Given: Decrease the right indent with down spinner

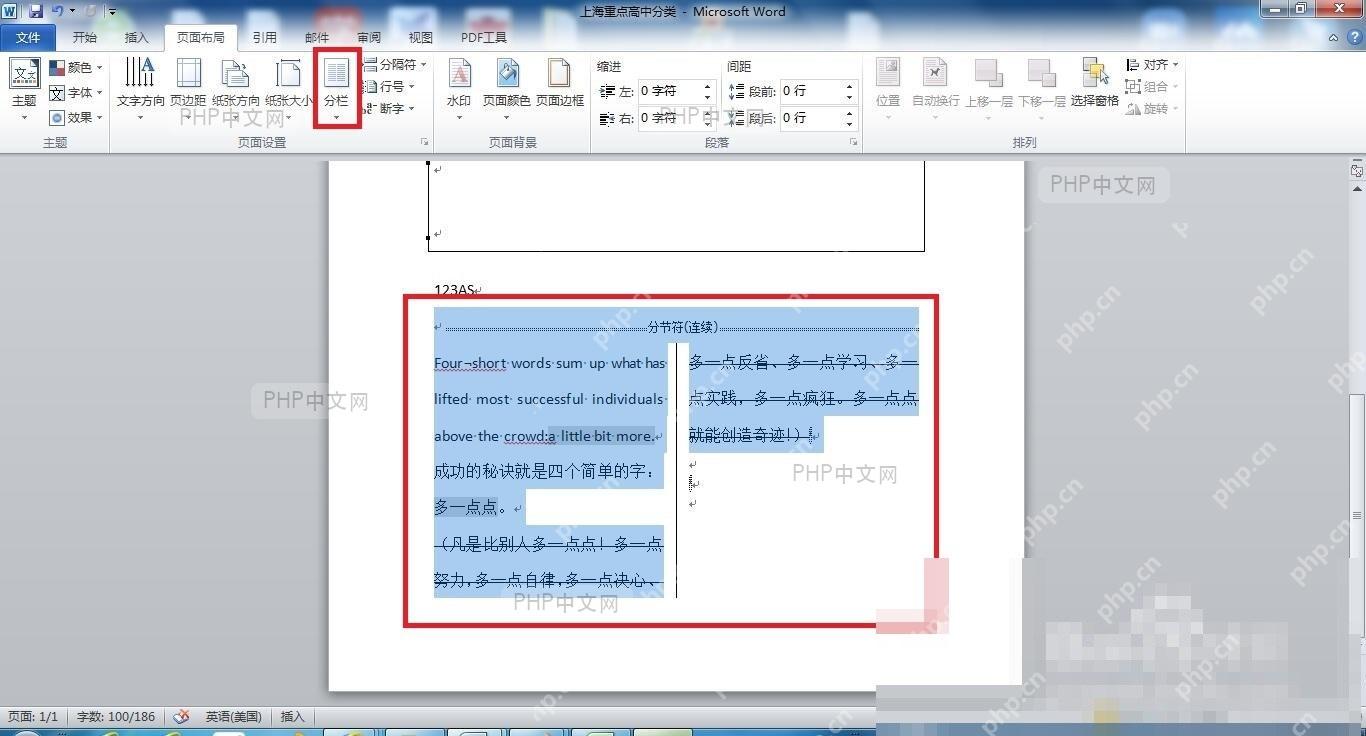Looking at the screenshot, I should [708, 124].
